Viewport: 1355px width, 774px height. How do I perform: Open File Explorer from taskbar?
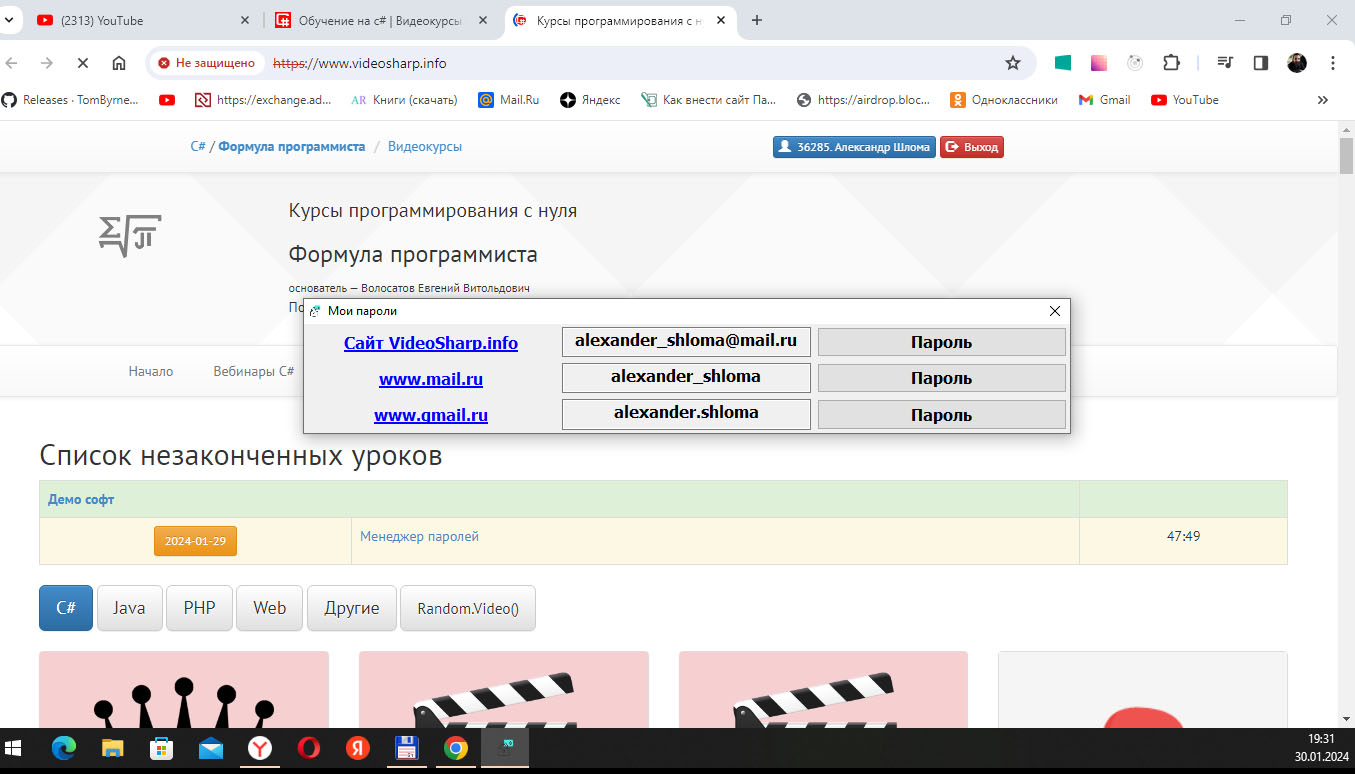(112, 748)
